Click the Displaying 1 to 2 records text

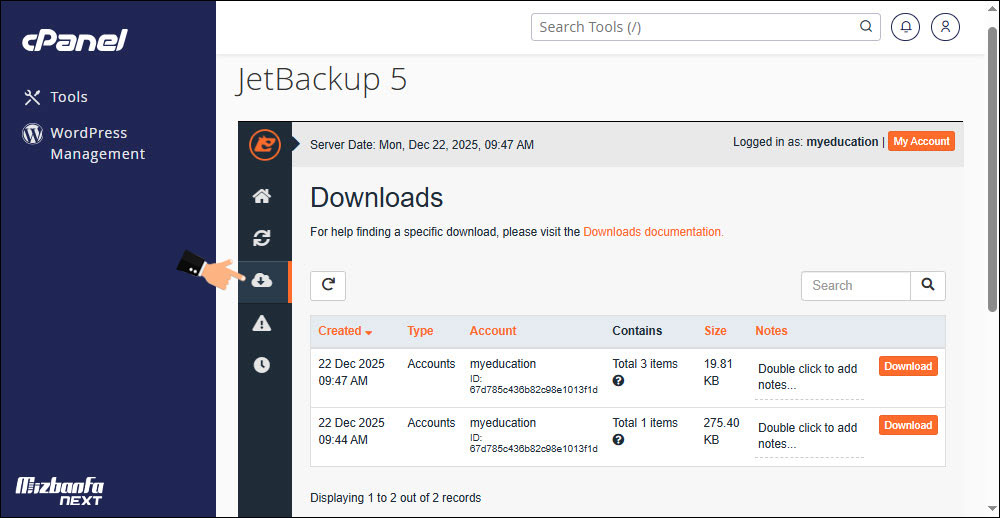(x=395, y=498)
